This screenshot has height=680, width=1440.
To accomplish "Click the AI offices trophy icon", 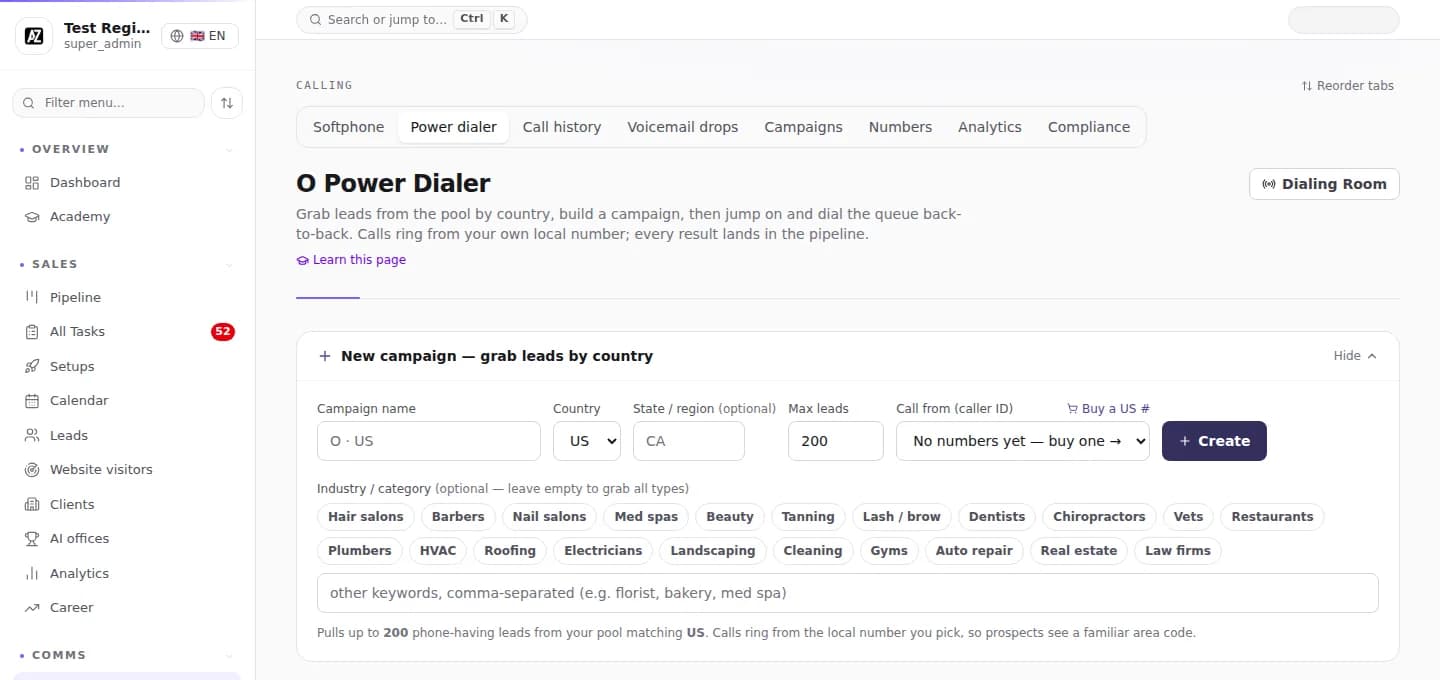I will tap(32, 539).
